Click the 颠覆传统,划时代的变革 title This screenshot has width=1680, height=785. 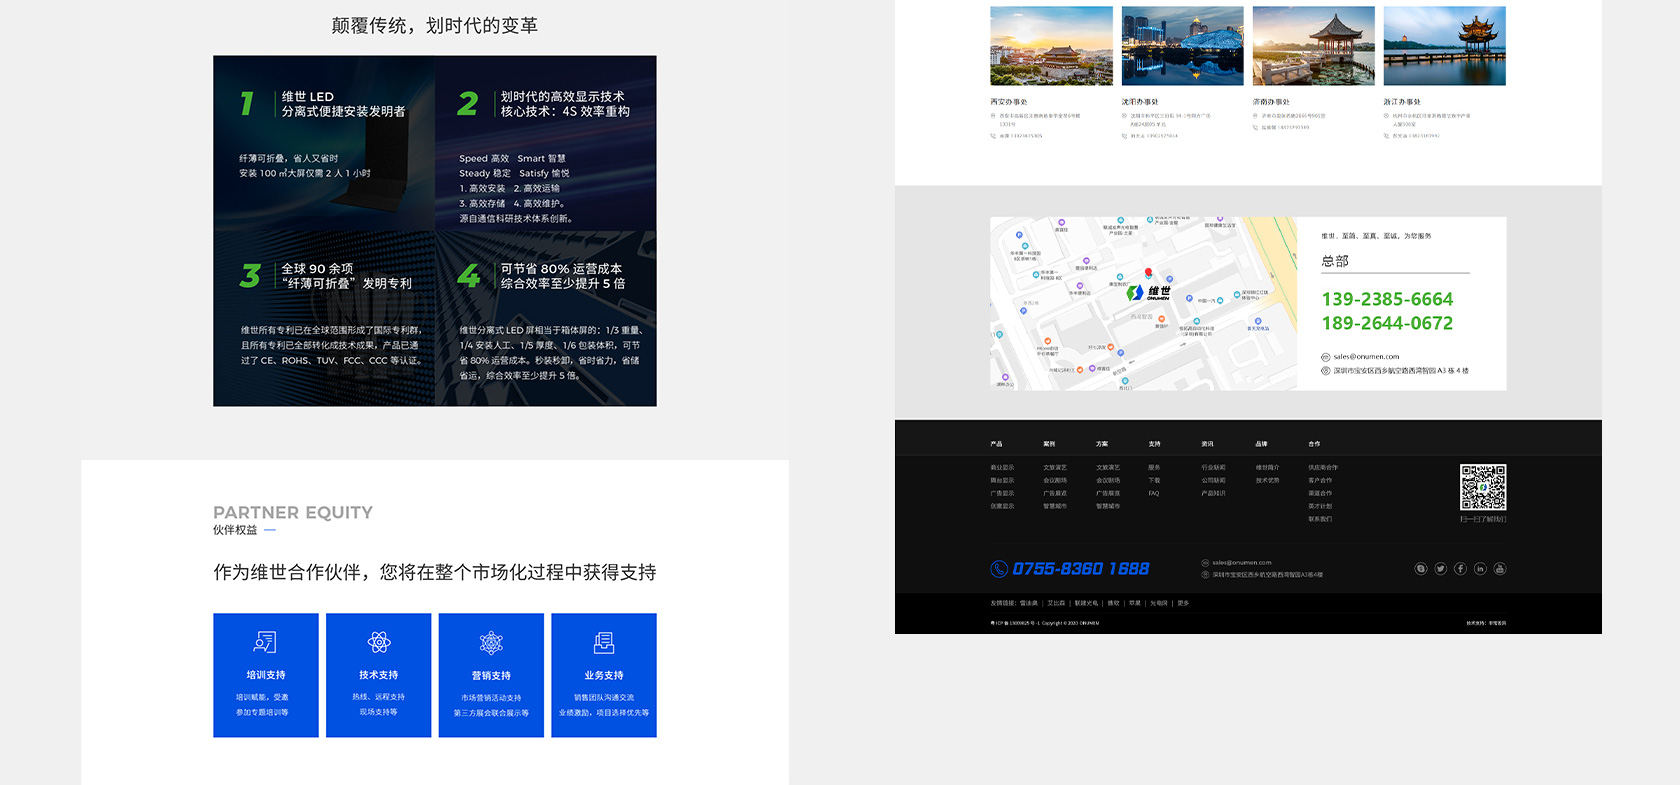pos(435,25)
